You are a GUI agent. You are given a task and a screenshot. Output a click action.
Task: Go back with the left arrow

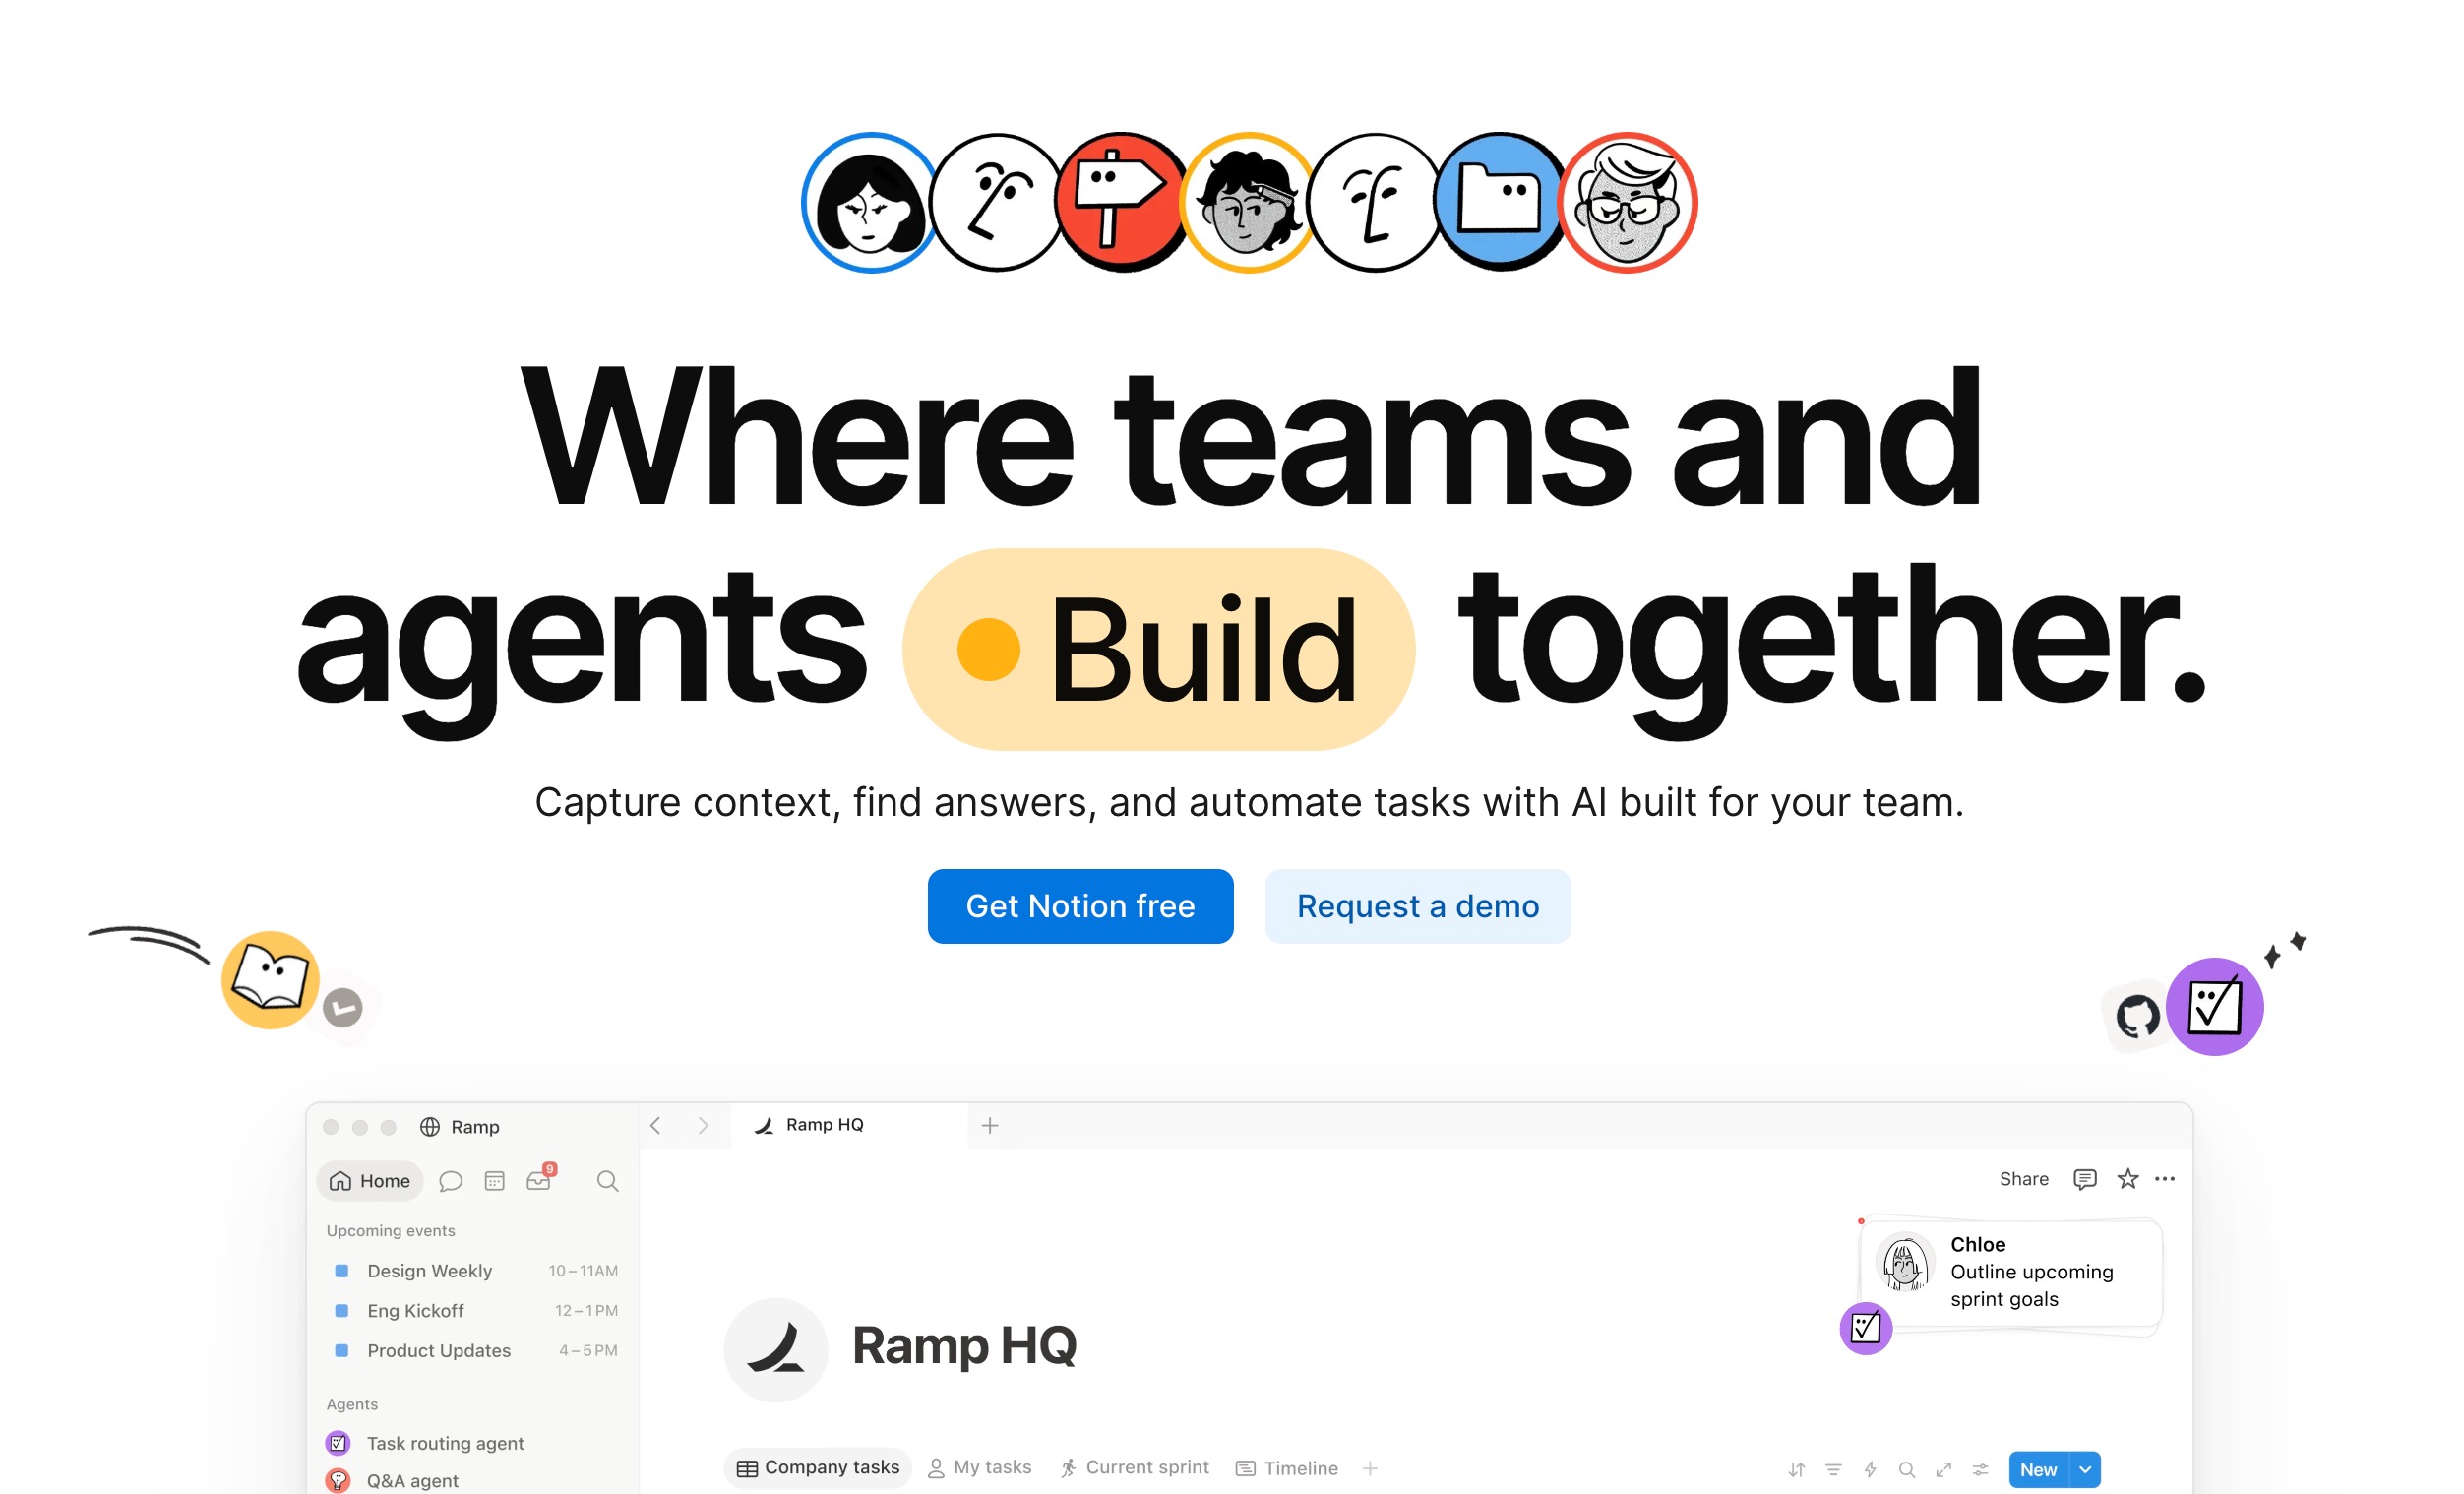coord(656,1126)
